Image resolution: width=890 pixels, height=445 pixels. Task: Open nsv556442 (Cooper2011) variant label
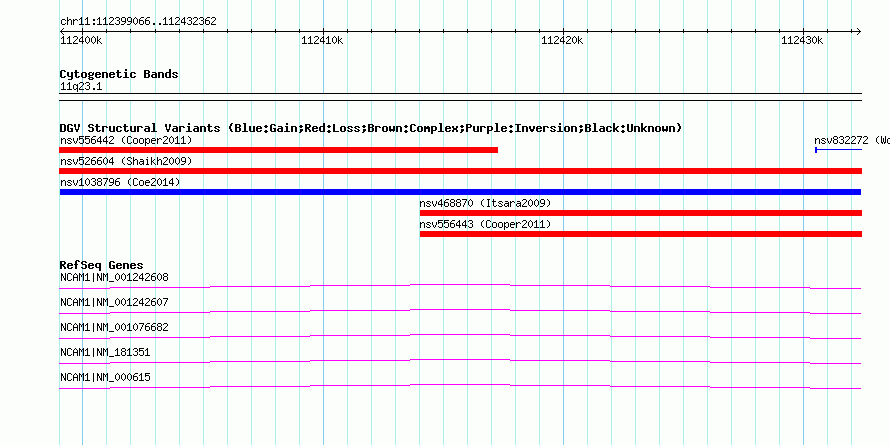(x=126, y=140)
